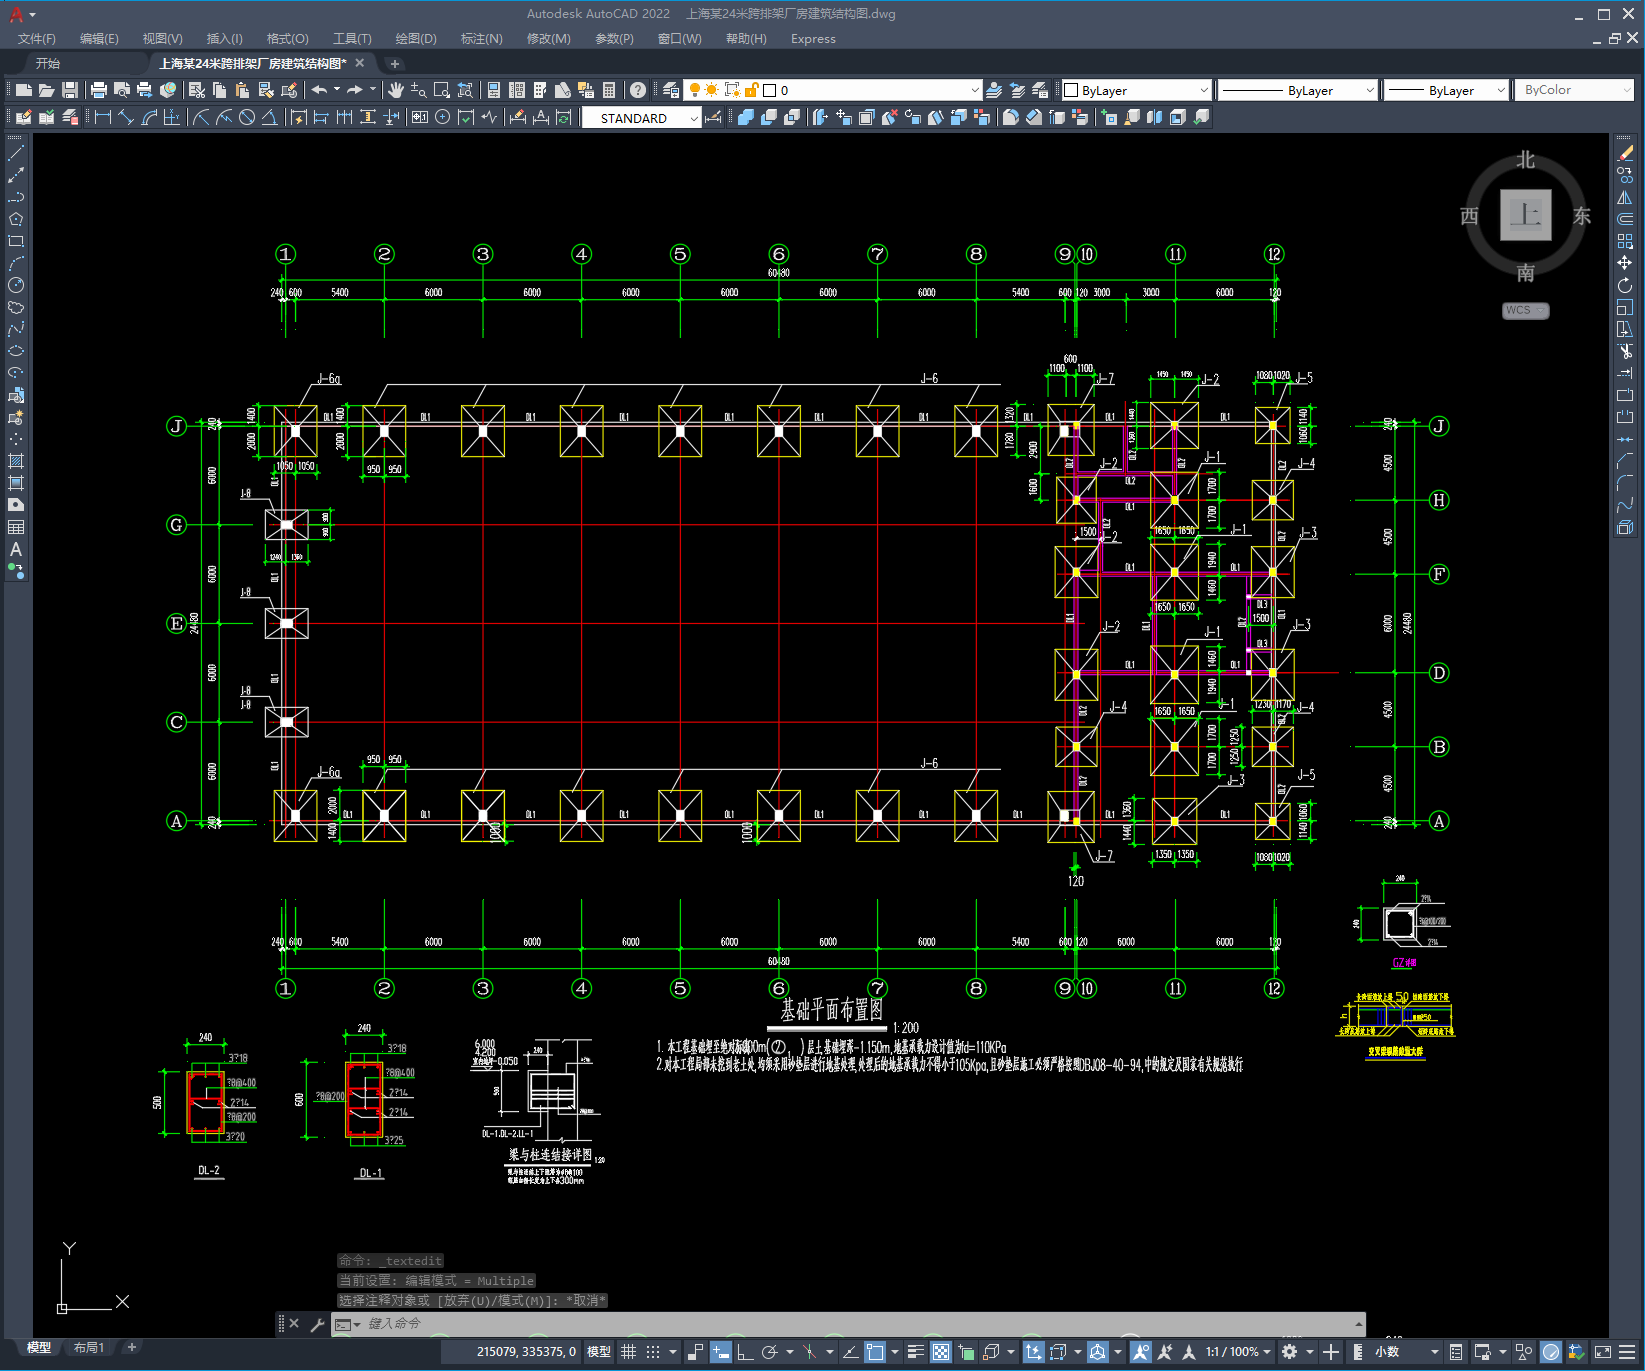
Task: Toggle polar tracking in status bar
Action: click(x=769, y=1352)
